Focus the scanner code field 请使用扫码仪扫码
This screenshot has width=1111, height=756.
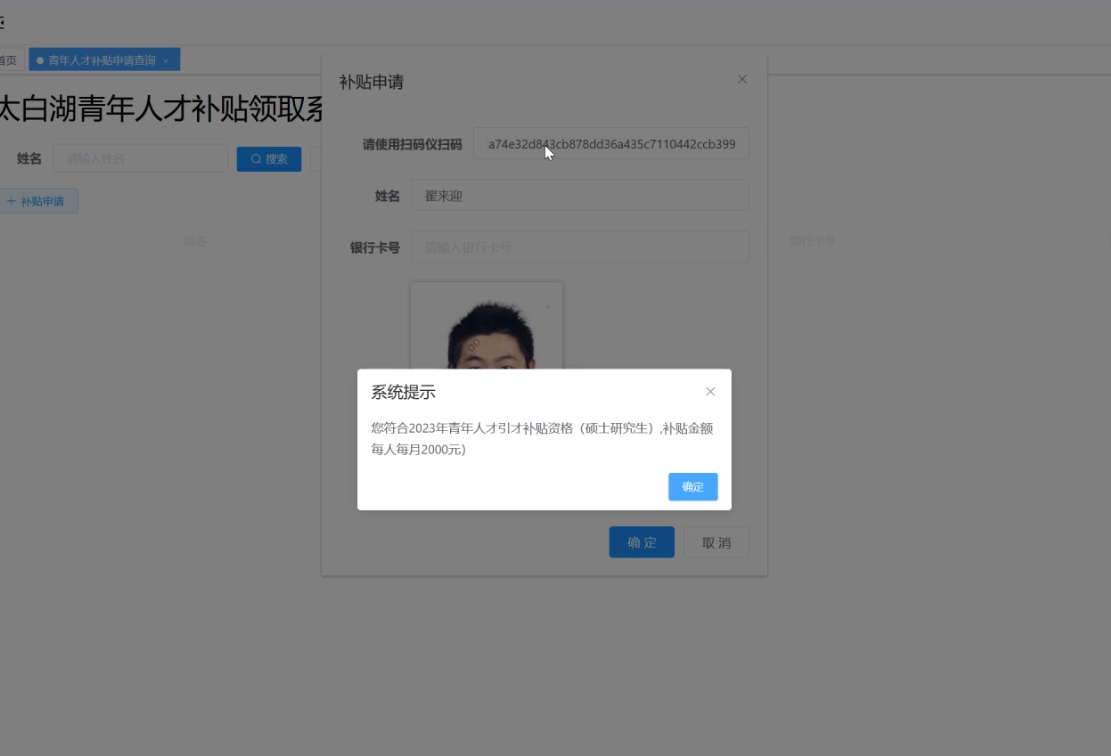pyautogui.click(x=610, y=144)
